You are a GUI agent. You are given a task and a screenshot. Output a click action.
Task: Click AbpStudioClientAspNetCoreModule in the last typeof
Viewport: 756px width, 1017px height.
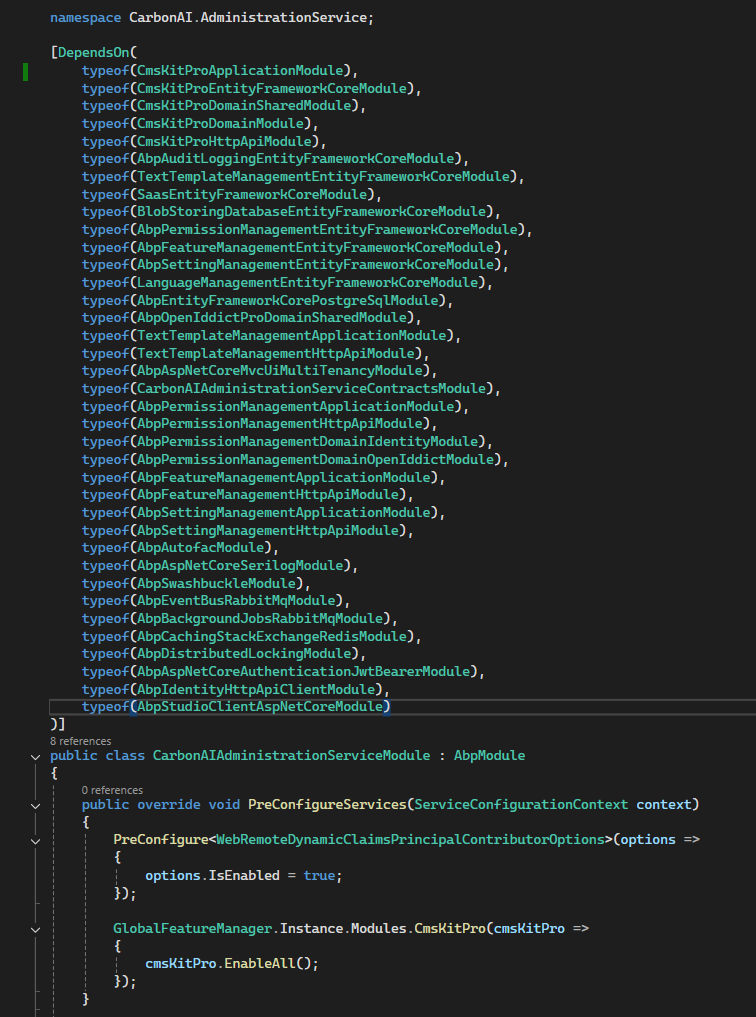coord(260,707)
